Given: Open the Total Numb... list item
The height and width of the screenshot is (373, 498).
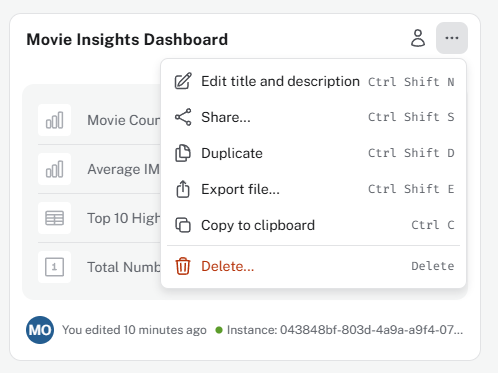Looking at the screenshot, I should coord(99,267).
